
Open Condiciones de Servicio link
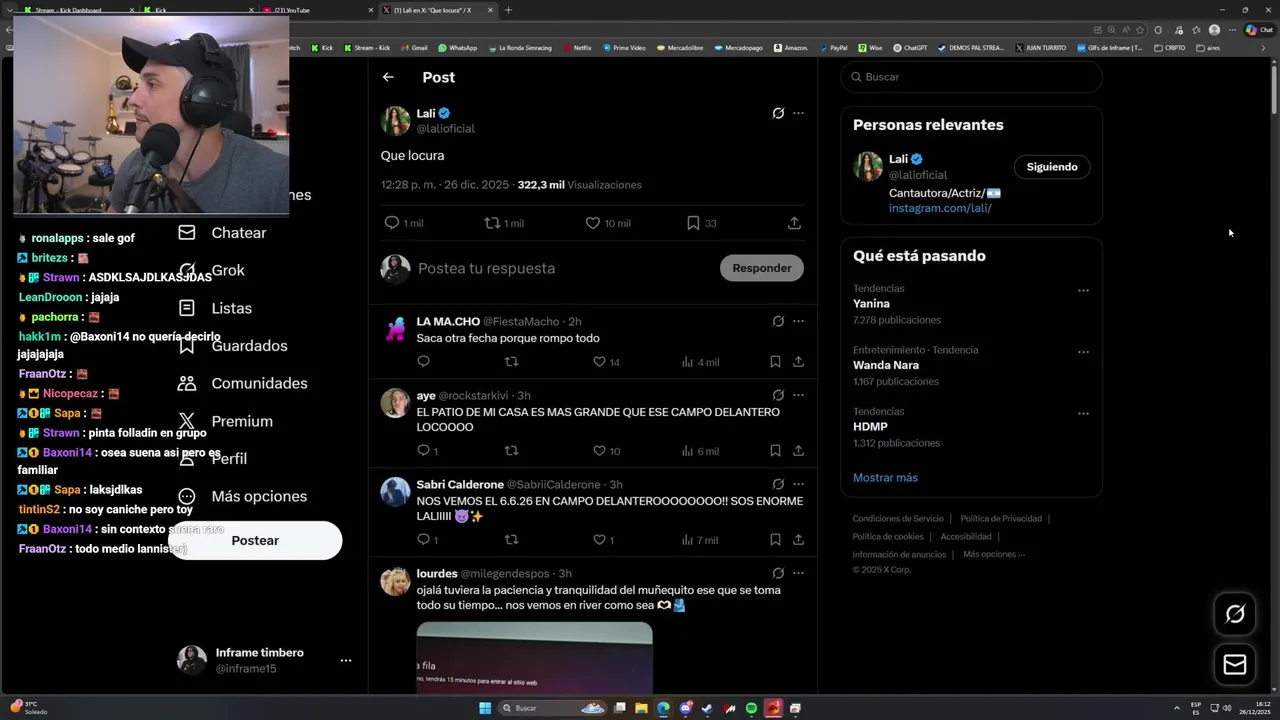pos(898,518)
